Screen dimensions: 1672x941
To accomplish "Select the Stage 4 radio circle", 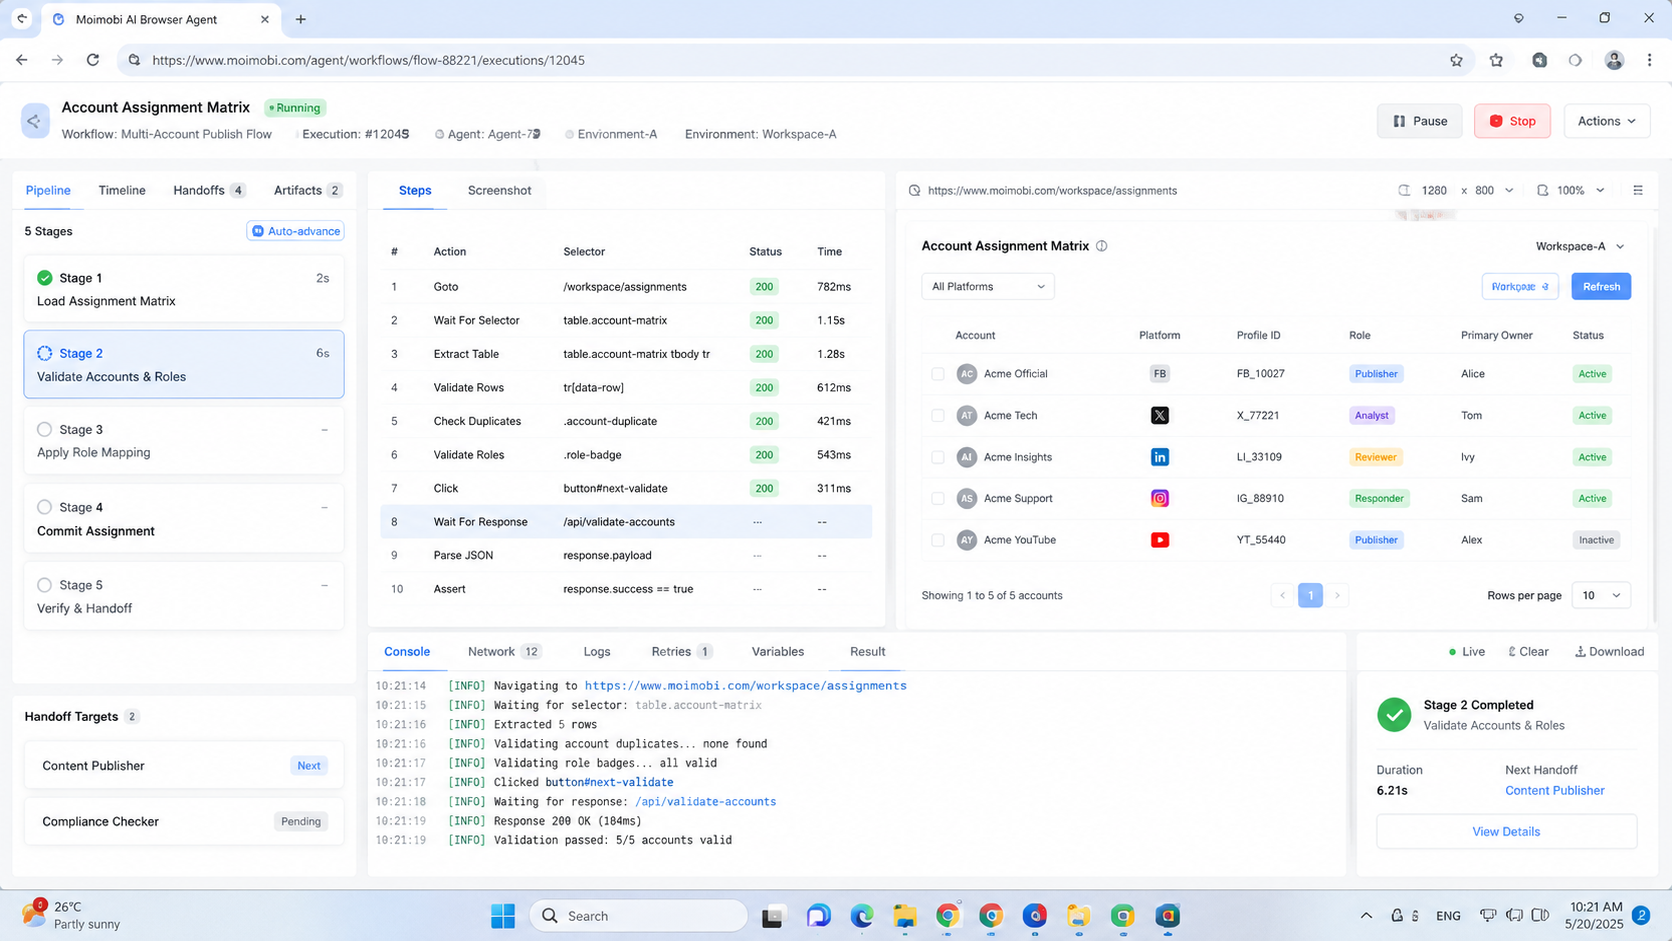I will pyautogui.click(x=44, y=507).
